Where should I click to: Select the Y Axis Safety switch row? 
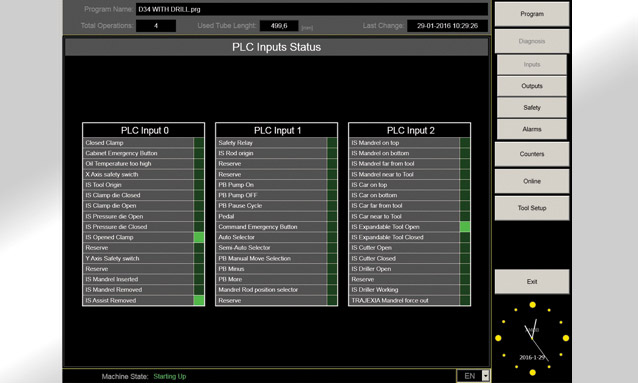[143, 258]
